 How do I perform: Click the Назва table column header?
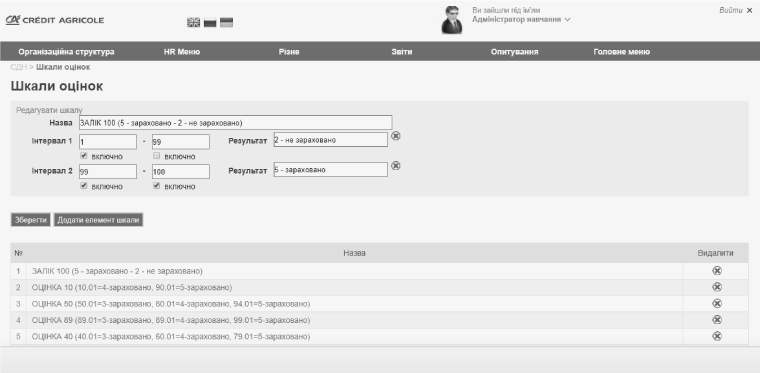354,253
